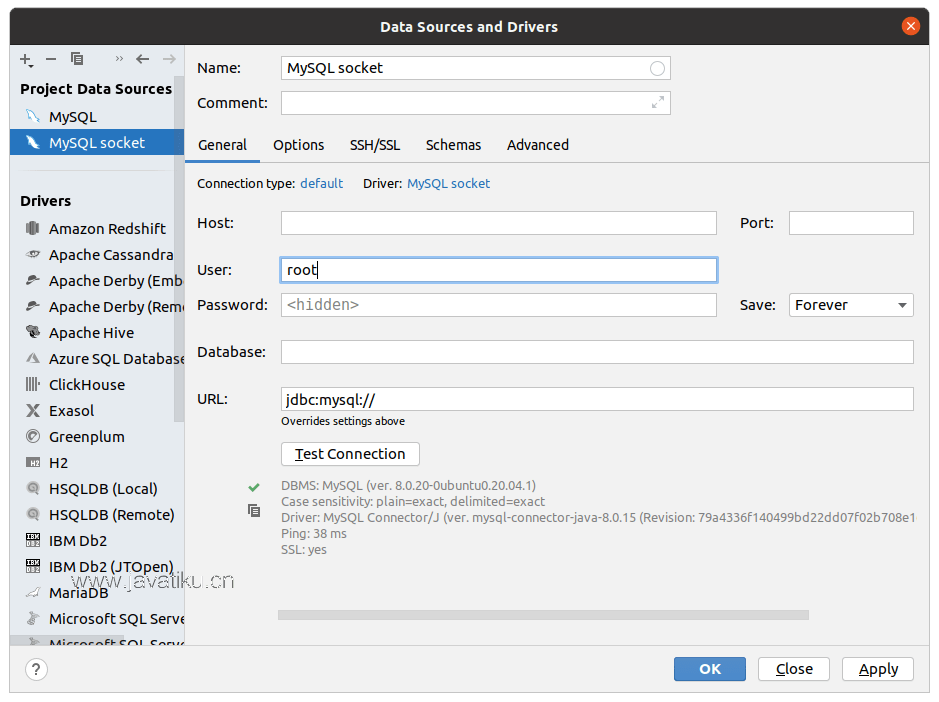Click the H2 driver icon
Viewport: 939px width, 702px height.
click(33, 462)
